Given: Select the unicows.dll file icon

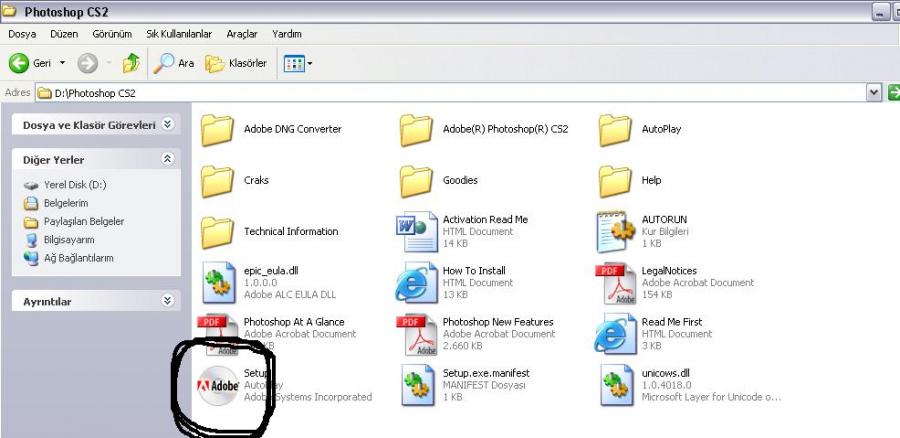Looking at the screenshot, I should [617, 385].
